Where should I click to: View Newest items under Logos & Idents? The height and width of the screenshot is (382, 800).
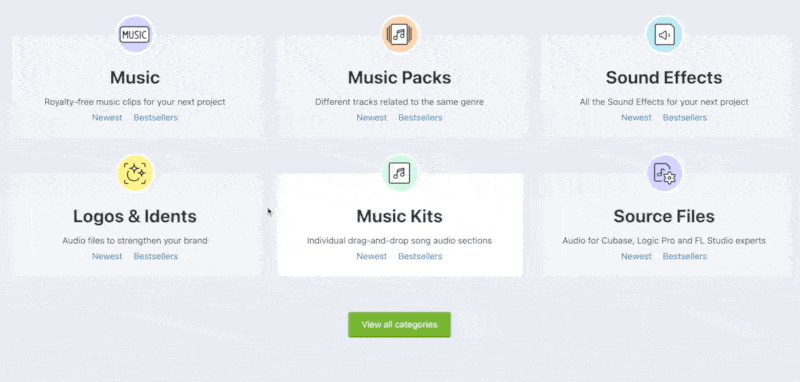pyautogui.click(x=107, y=257)
